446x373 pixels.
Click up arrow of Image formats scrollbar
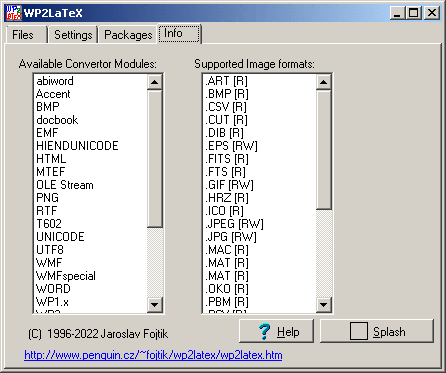coord(324,82)
